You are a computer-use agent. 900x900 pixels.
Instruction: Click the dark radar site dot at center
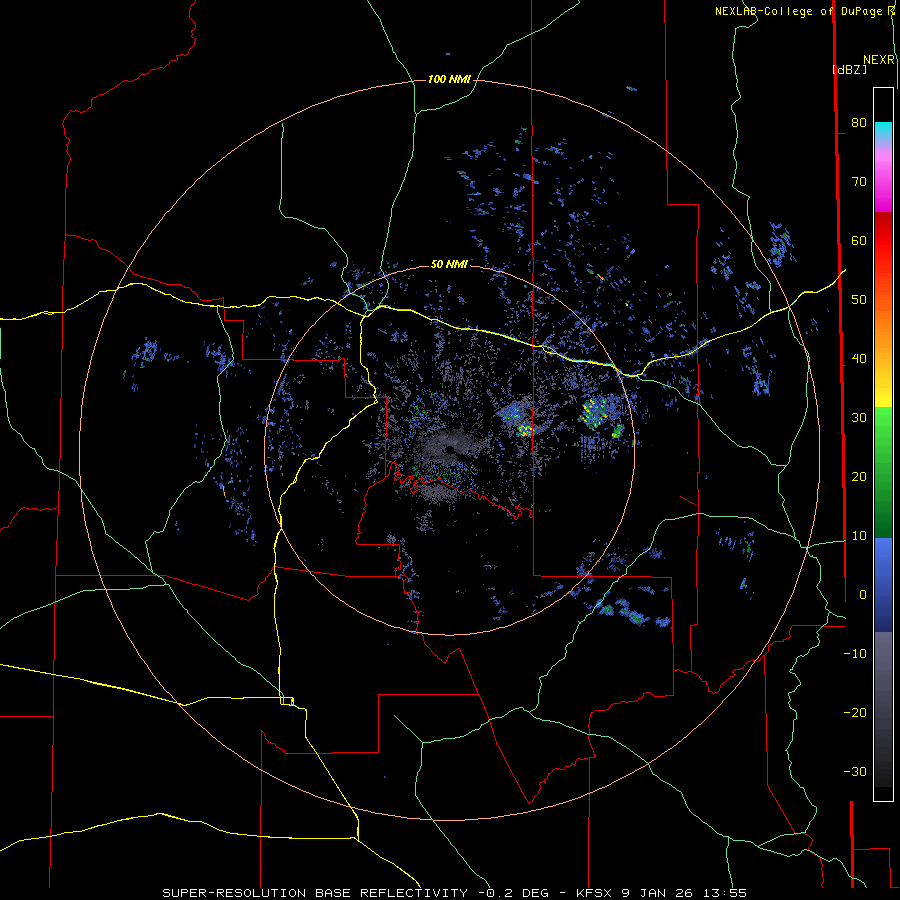click(x=449, y=449)
